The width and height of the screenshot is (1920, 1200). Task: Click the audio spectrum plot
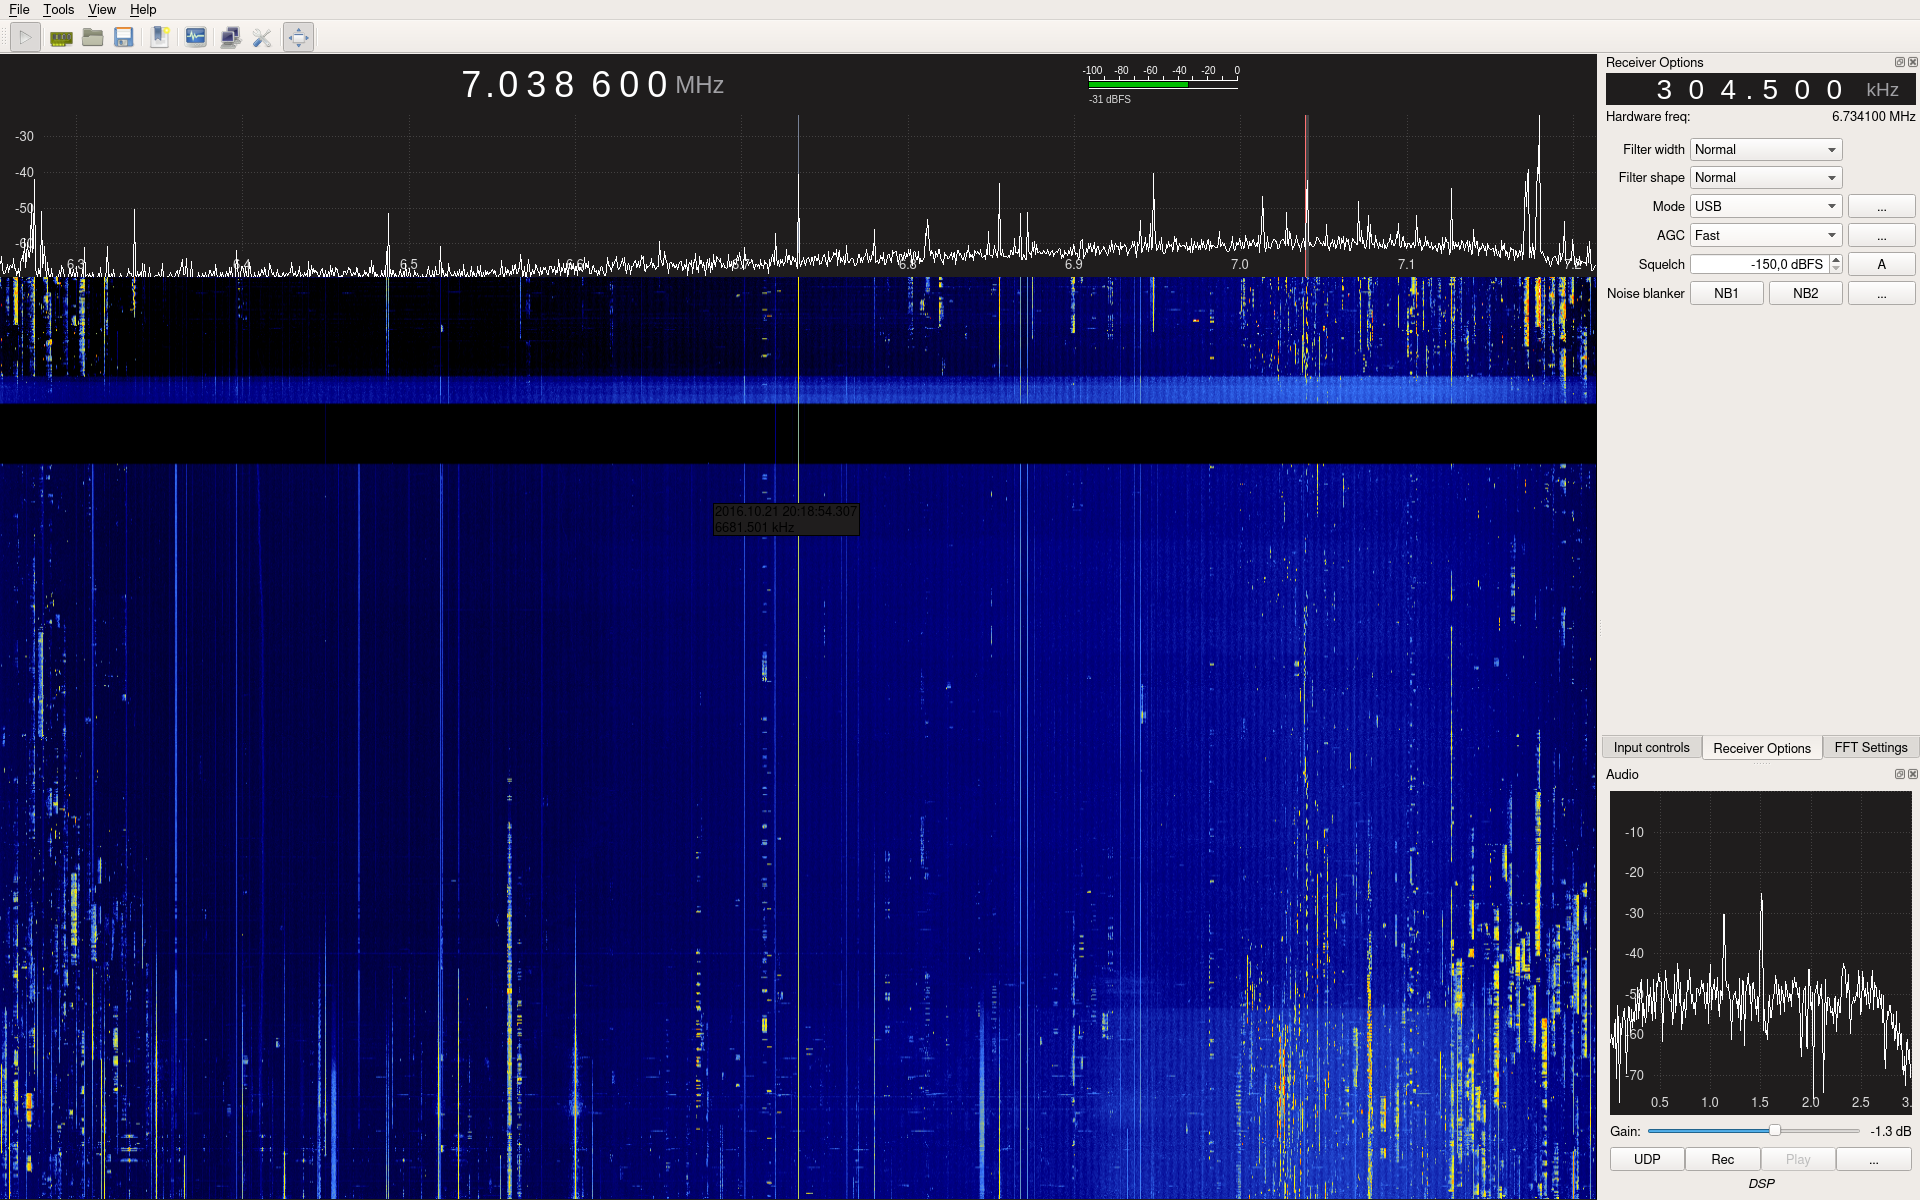point(1760,953)
